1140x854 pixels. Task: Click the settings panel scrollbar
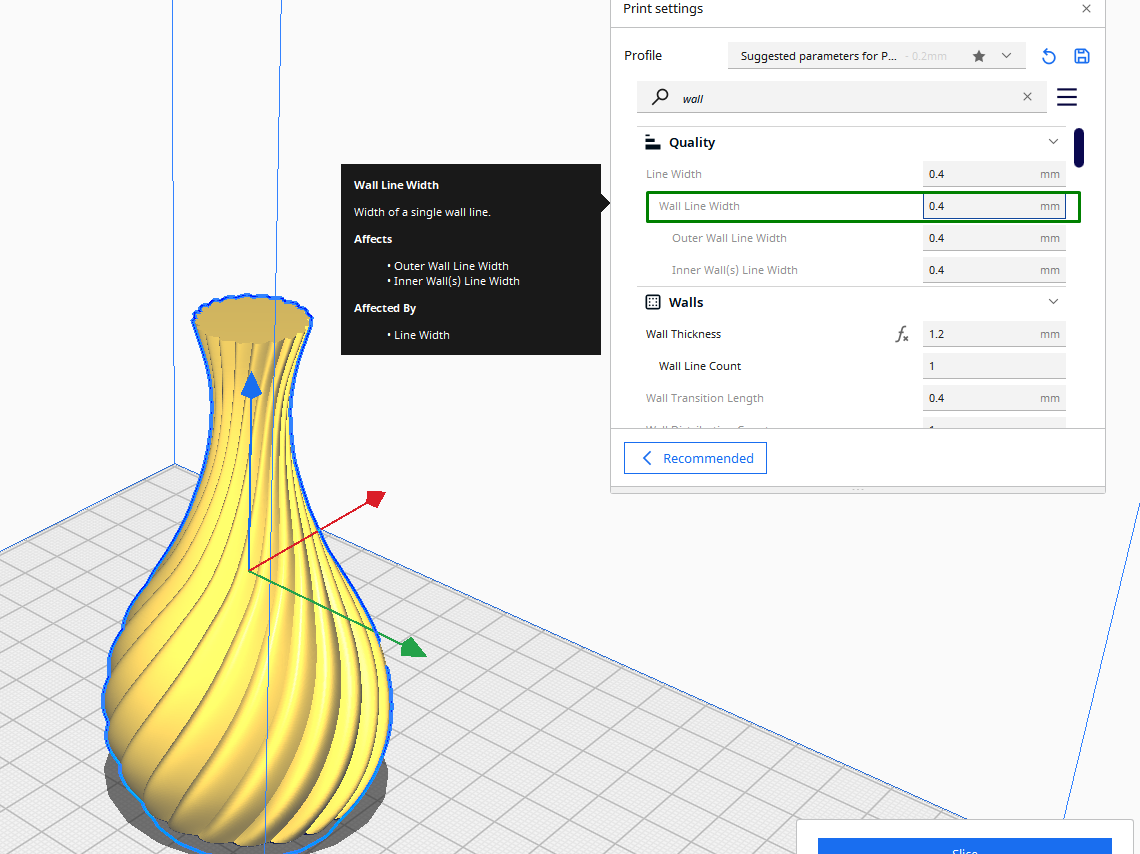[x=1078, y=147]
